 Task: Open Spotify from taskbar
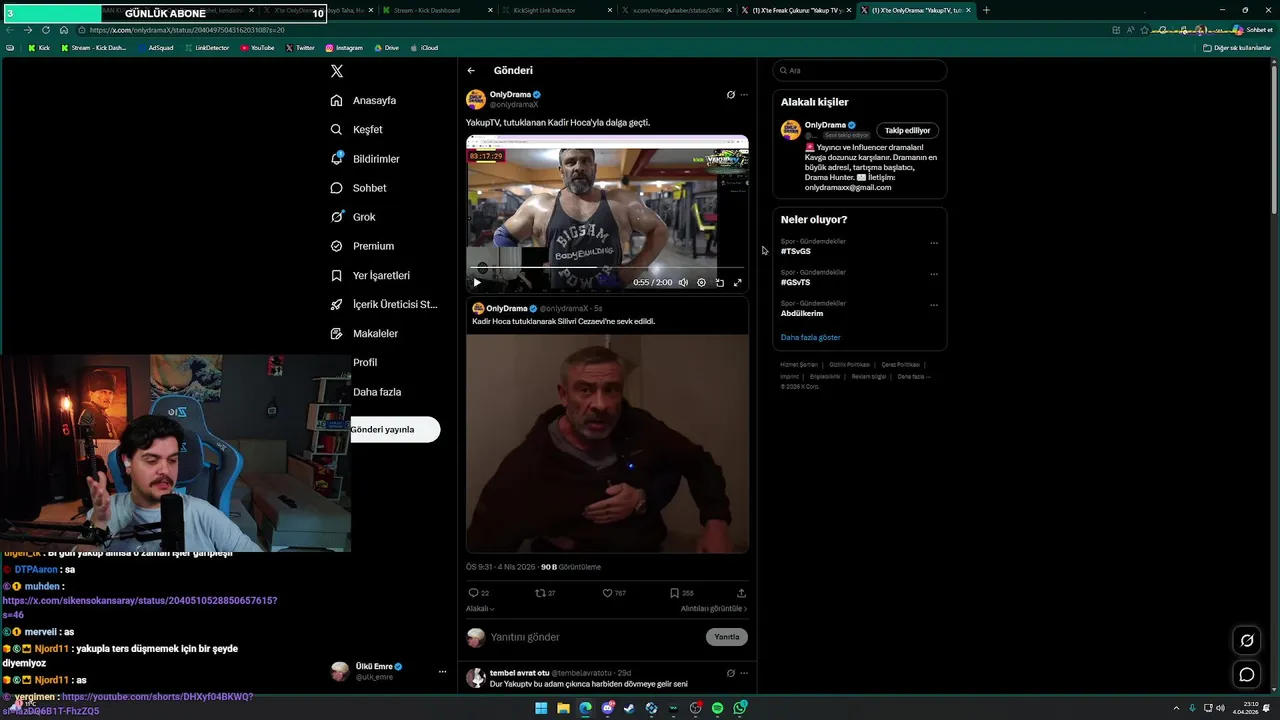717,708
